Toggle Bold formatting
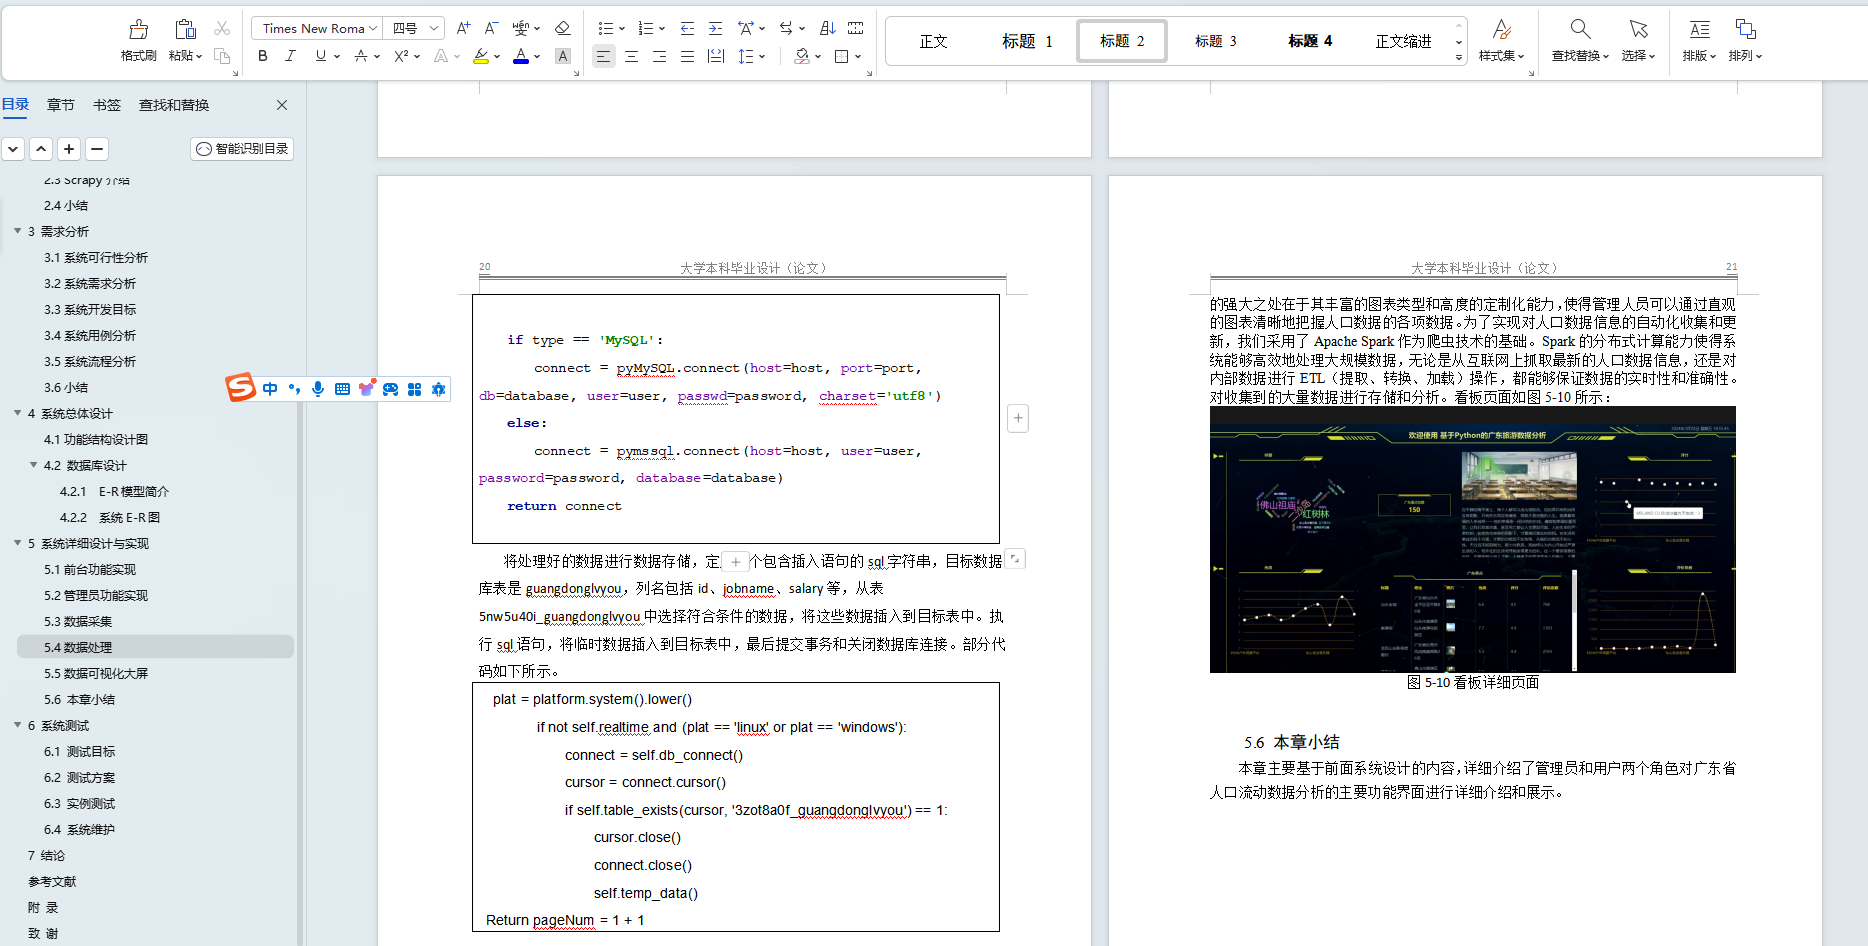Screen dimensions: 1868x946 click(263, 57)
